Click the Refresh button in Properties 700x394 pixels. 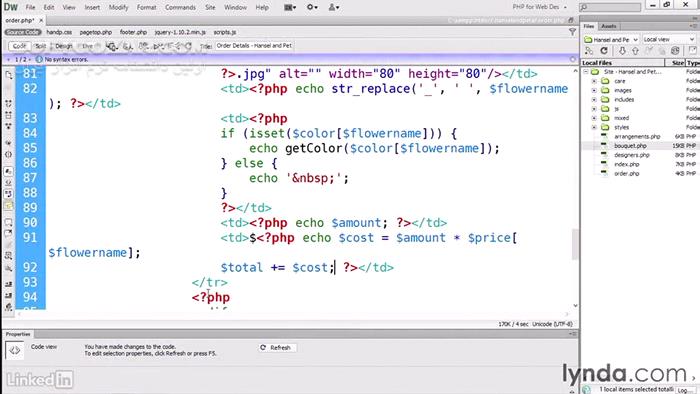click(x=277, y=347)
